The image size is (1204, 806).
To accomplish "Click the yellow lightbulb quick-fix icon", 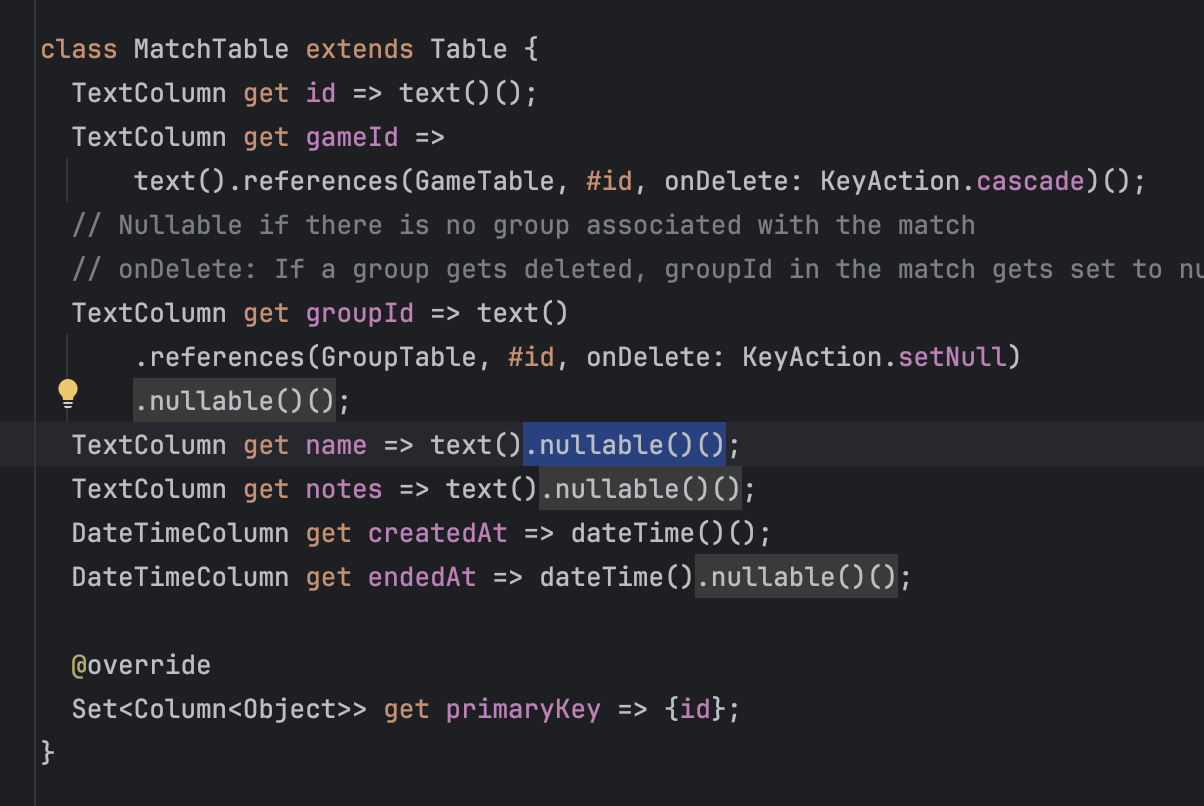I will pyautogui.click(x=68, y=393).
